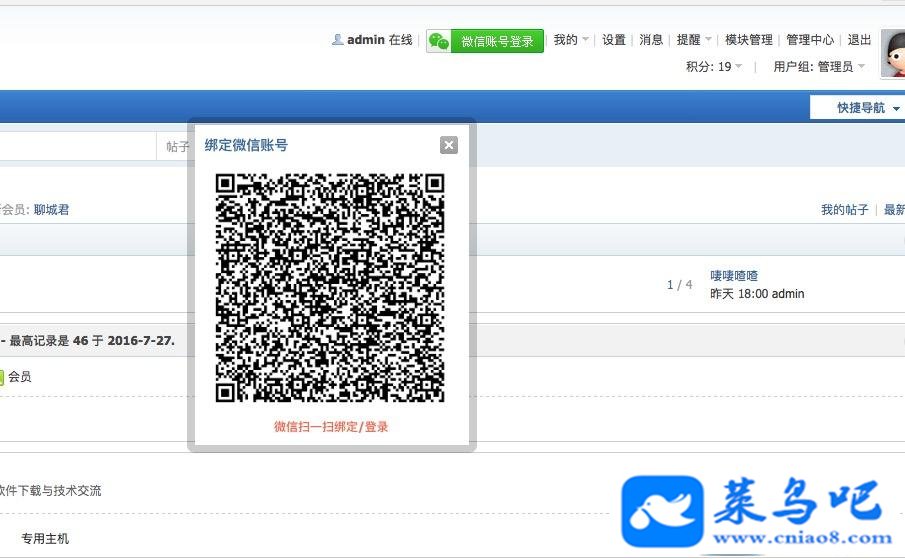Open 消息 in the top navigation
The height and width of the screenshot is (559, 905).
click(x=650, y=40)
